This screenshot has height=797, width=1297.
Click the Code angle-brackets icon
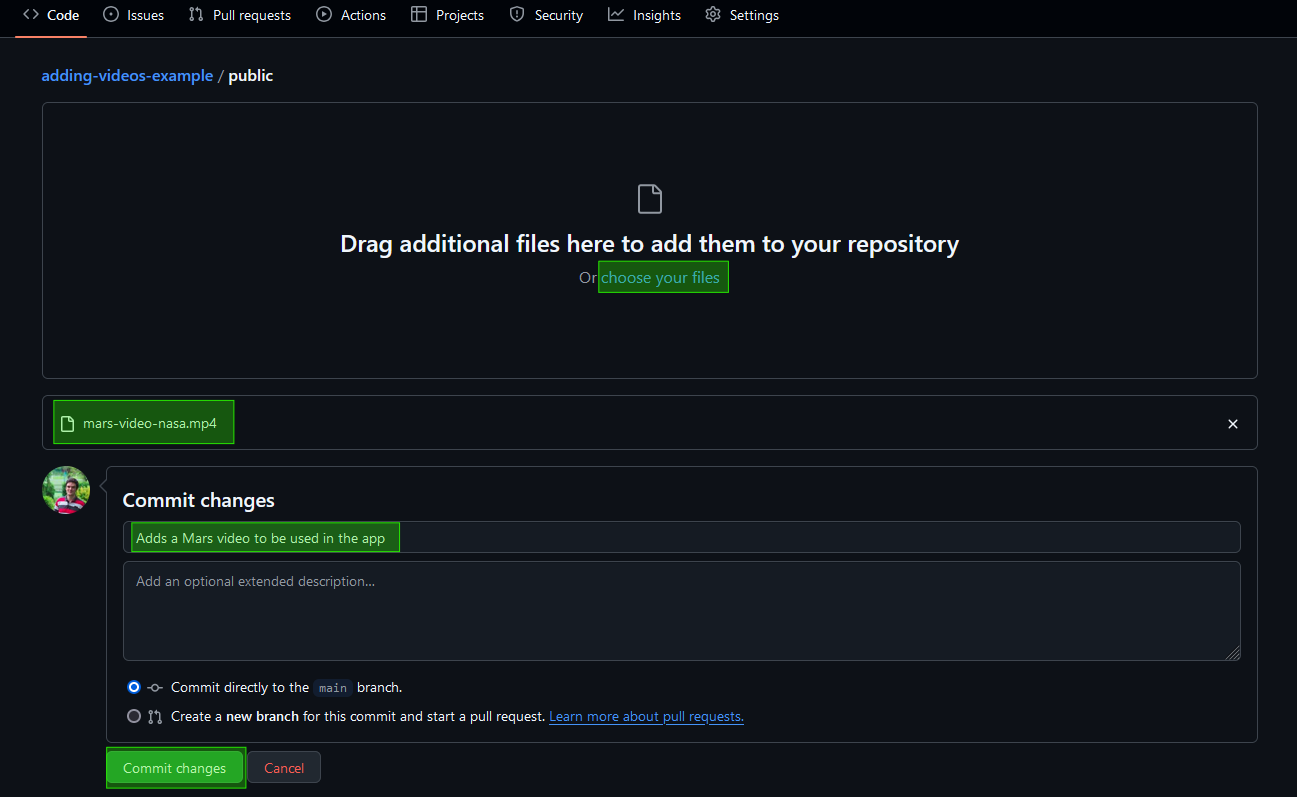tap(29, 14)
